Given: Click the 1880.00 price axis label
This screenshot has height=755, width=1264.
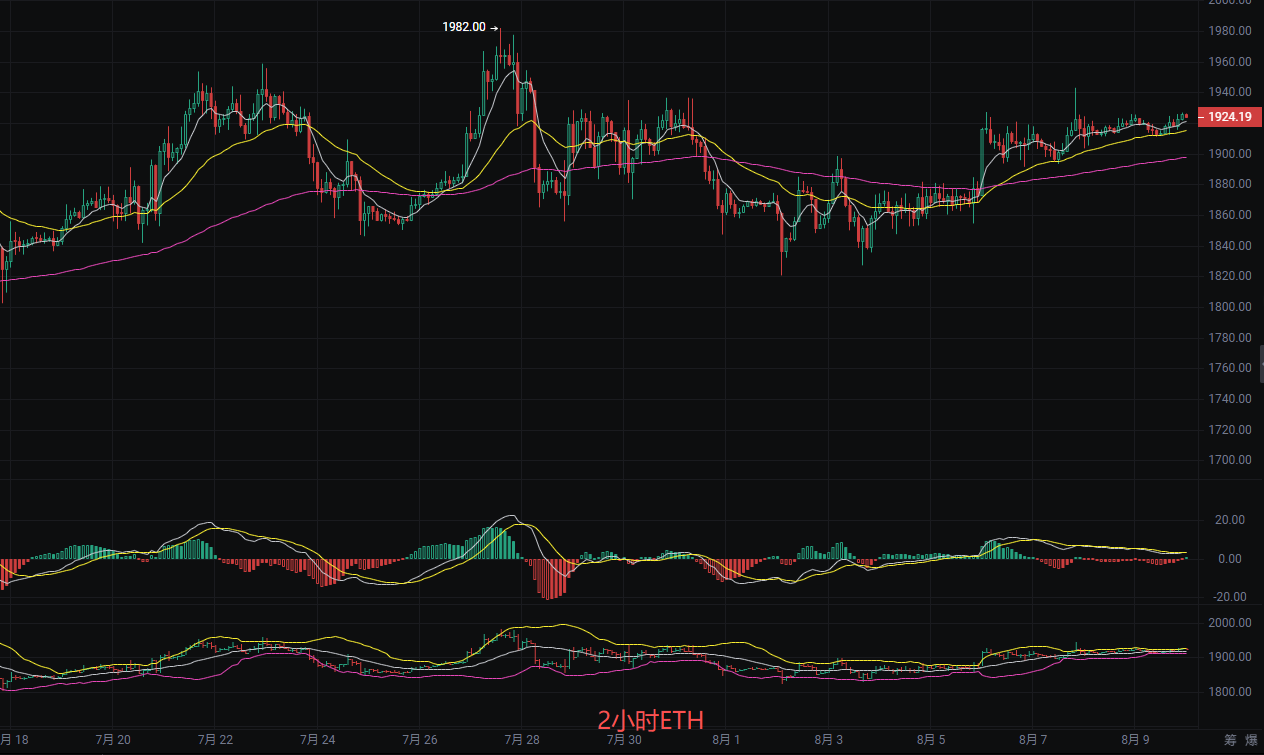Looking at the screenshot, I should 1230,184.
